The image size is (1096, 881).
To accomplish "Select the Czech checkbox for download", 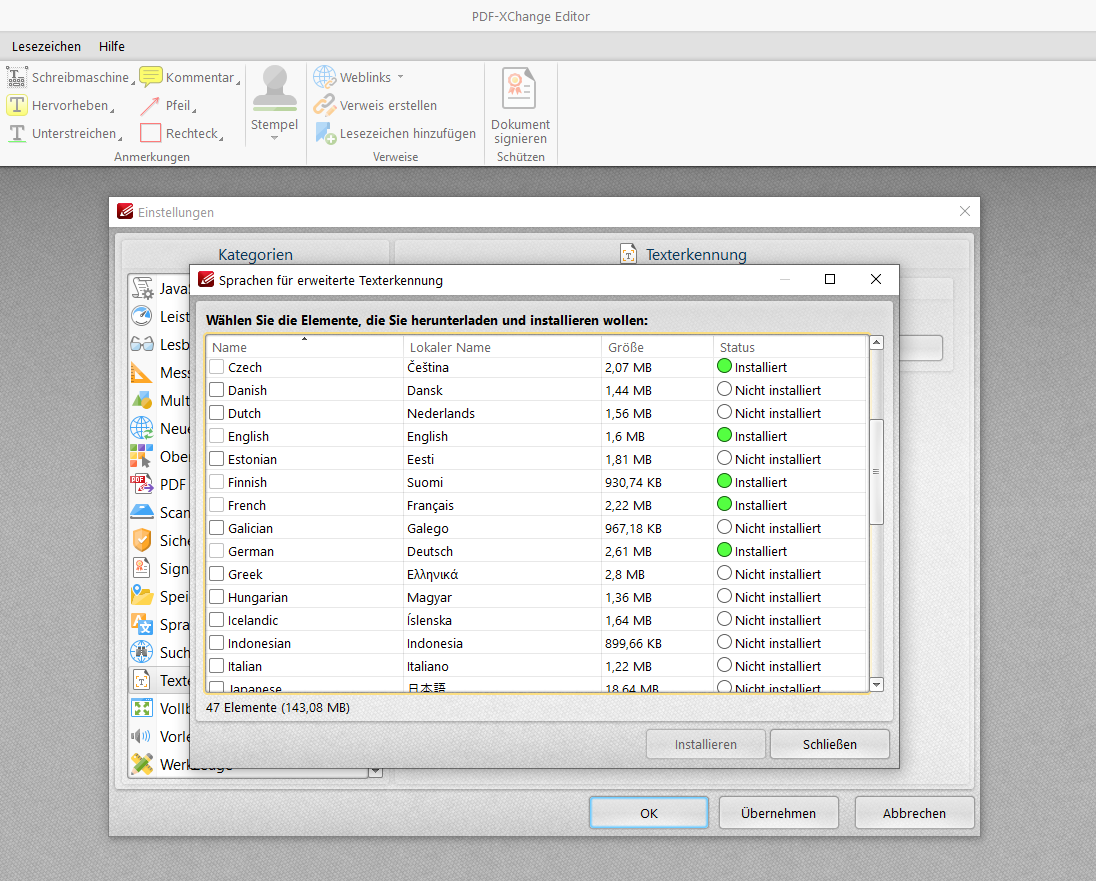I will pos(214,367).
